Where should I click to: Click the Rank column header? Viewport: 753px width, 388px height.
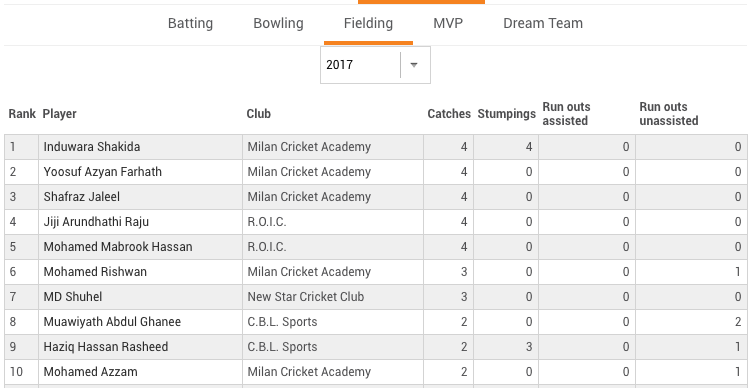[x=22, y=114]
